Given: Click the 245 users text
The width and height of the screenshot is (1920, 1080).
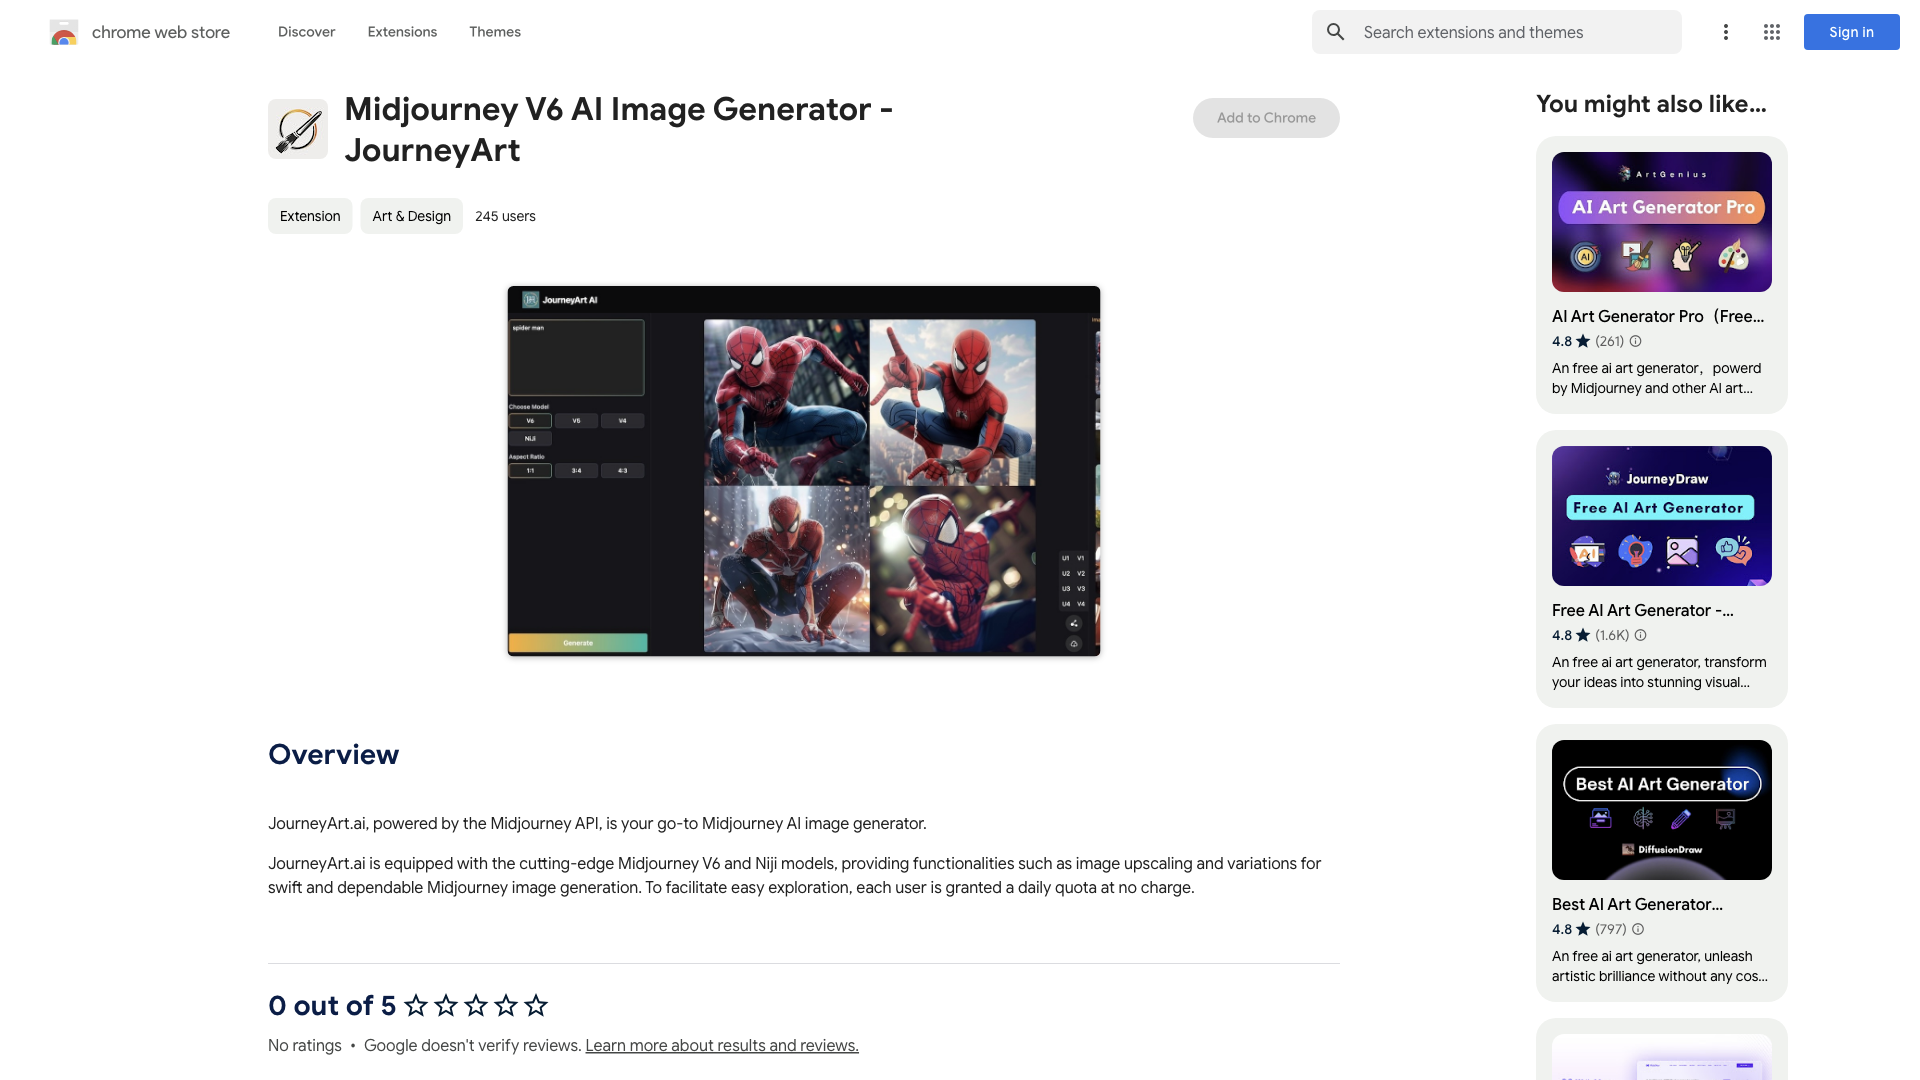Looking at the screenshot, I should click(x=505, y=216).
